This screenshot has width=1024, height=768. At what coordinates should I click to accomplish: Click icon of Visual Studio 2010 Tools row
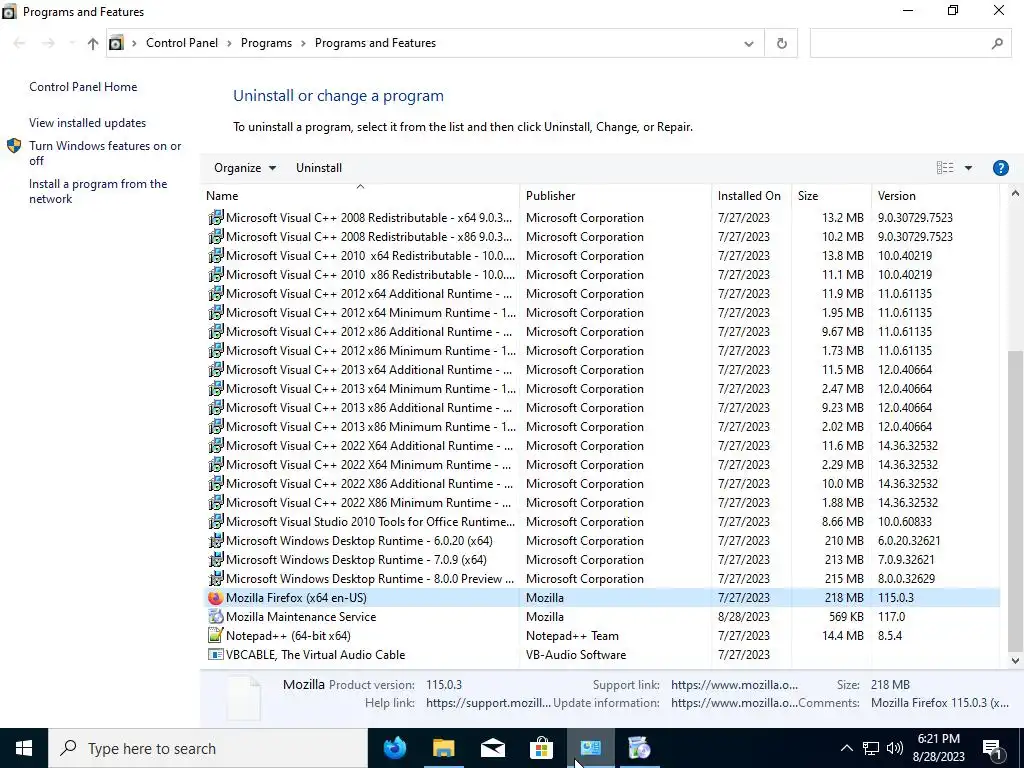coord(216,522)
